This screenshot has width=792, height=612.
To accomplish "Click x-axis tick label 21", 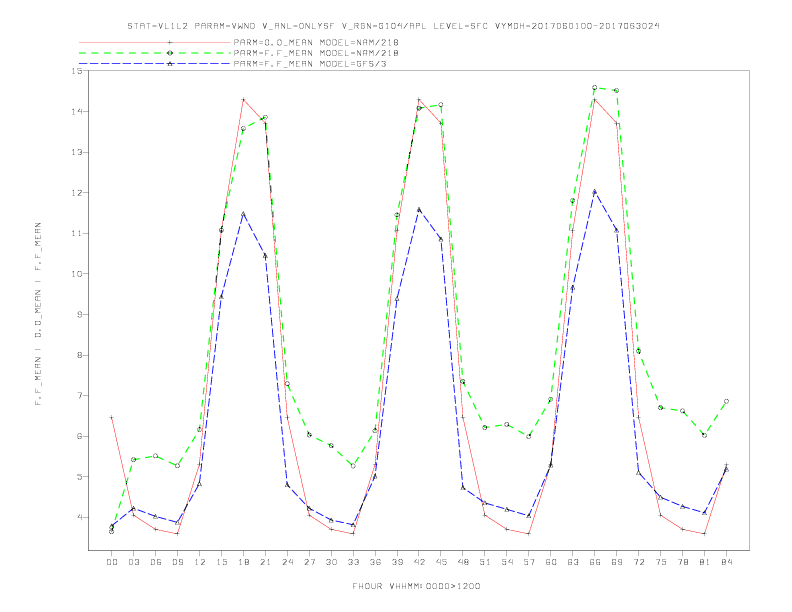I will [265, 562].
